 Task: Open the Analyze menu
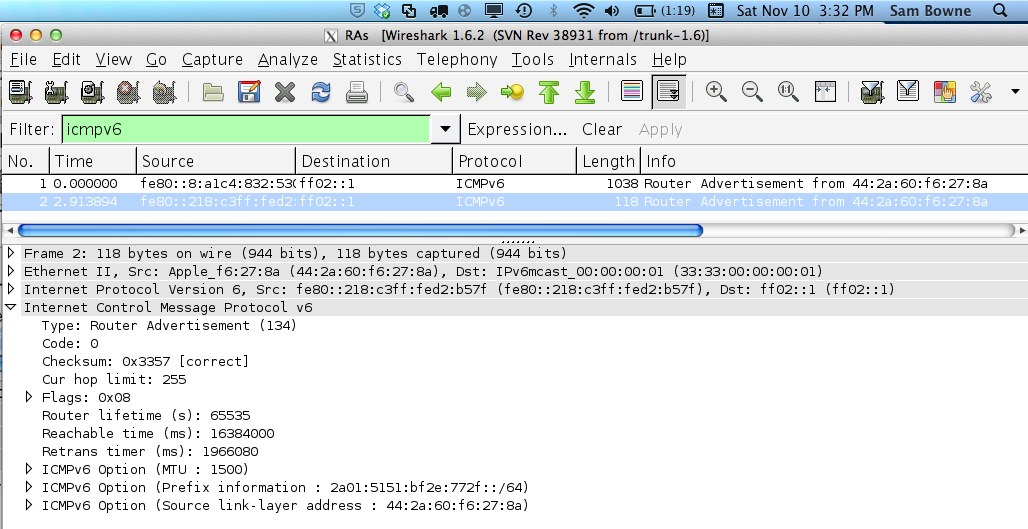pyautogui.click(x=287, y=60)
